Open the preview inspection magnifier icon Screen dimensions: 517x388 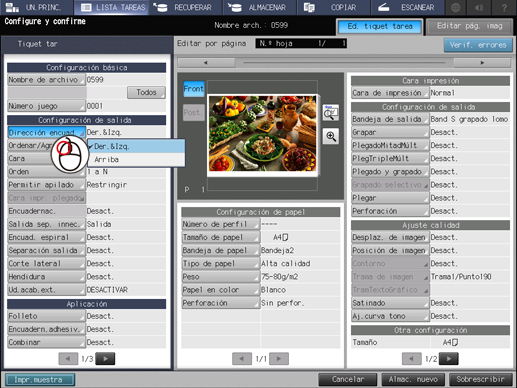pyautogui.click(x=331, y=113)
